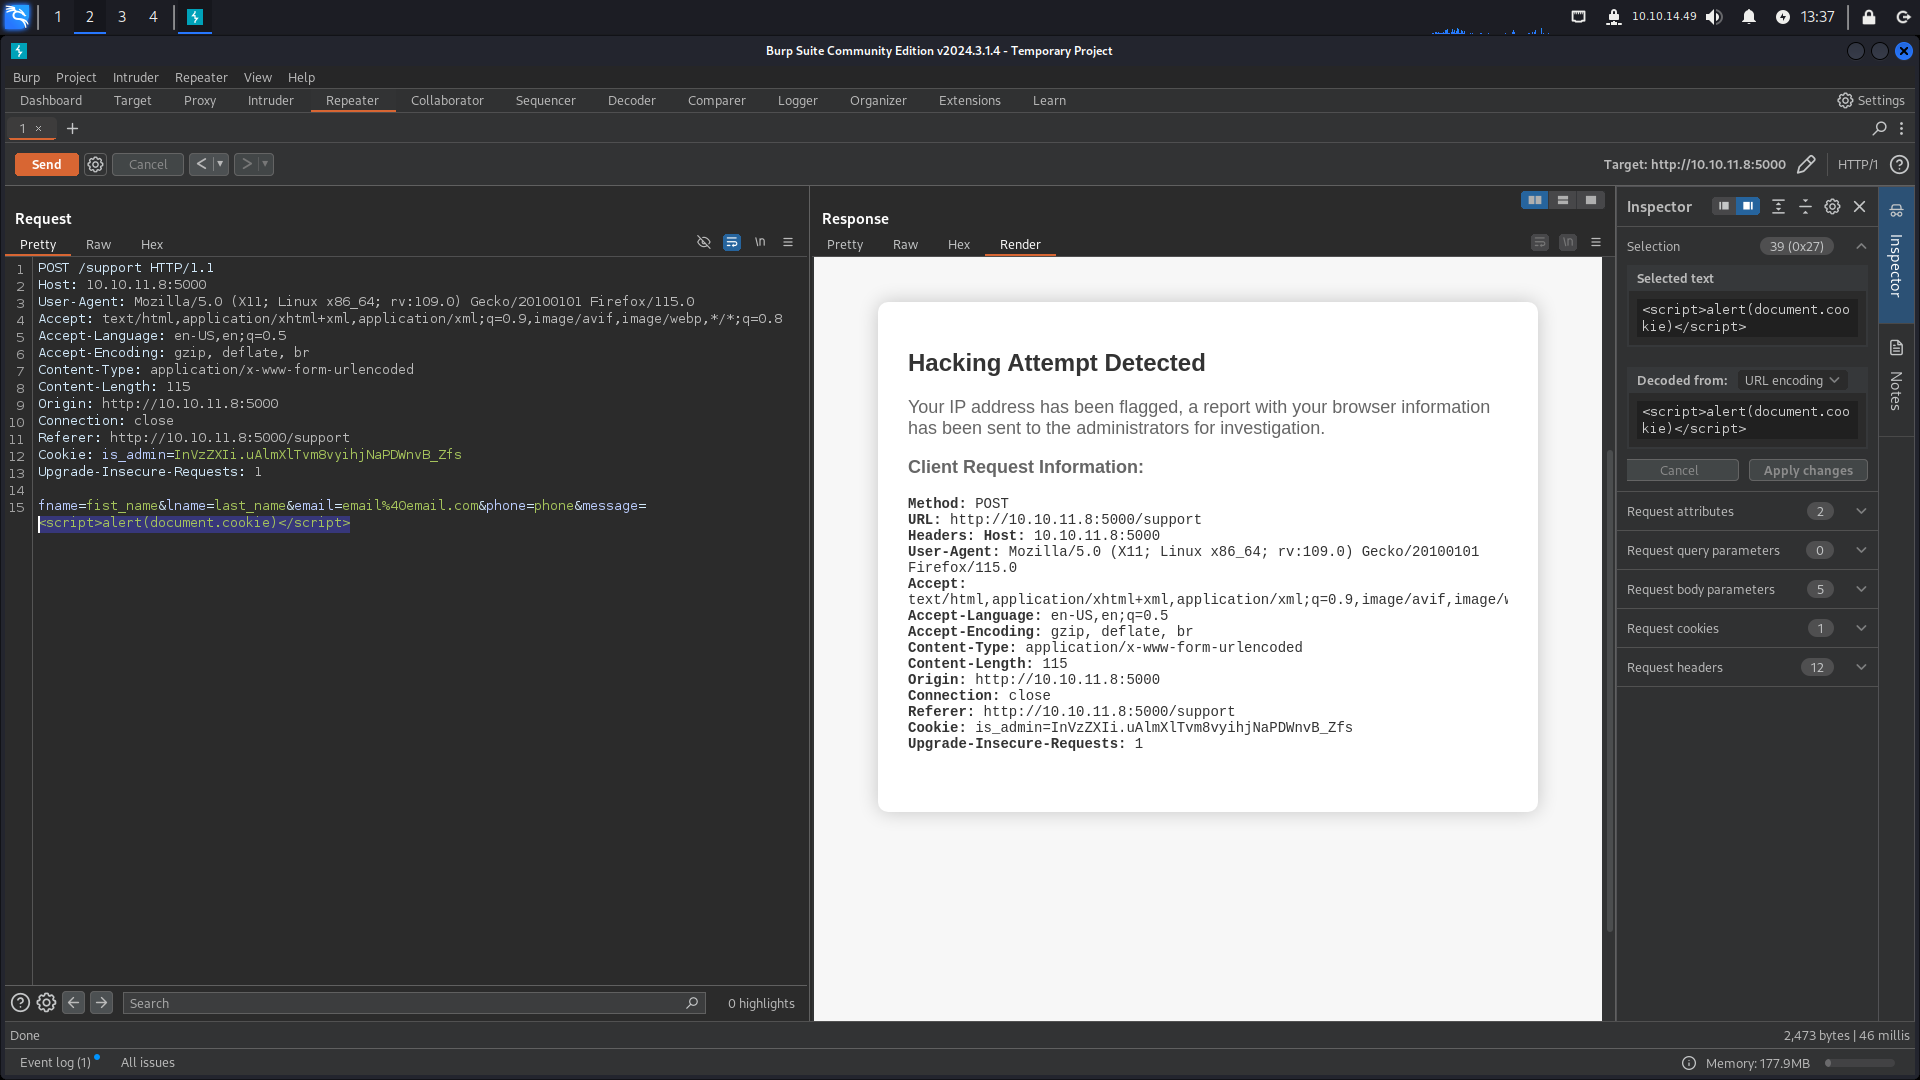Close the Inspector panel

point(1860,206)
